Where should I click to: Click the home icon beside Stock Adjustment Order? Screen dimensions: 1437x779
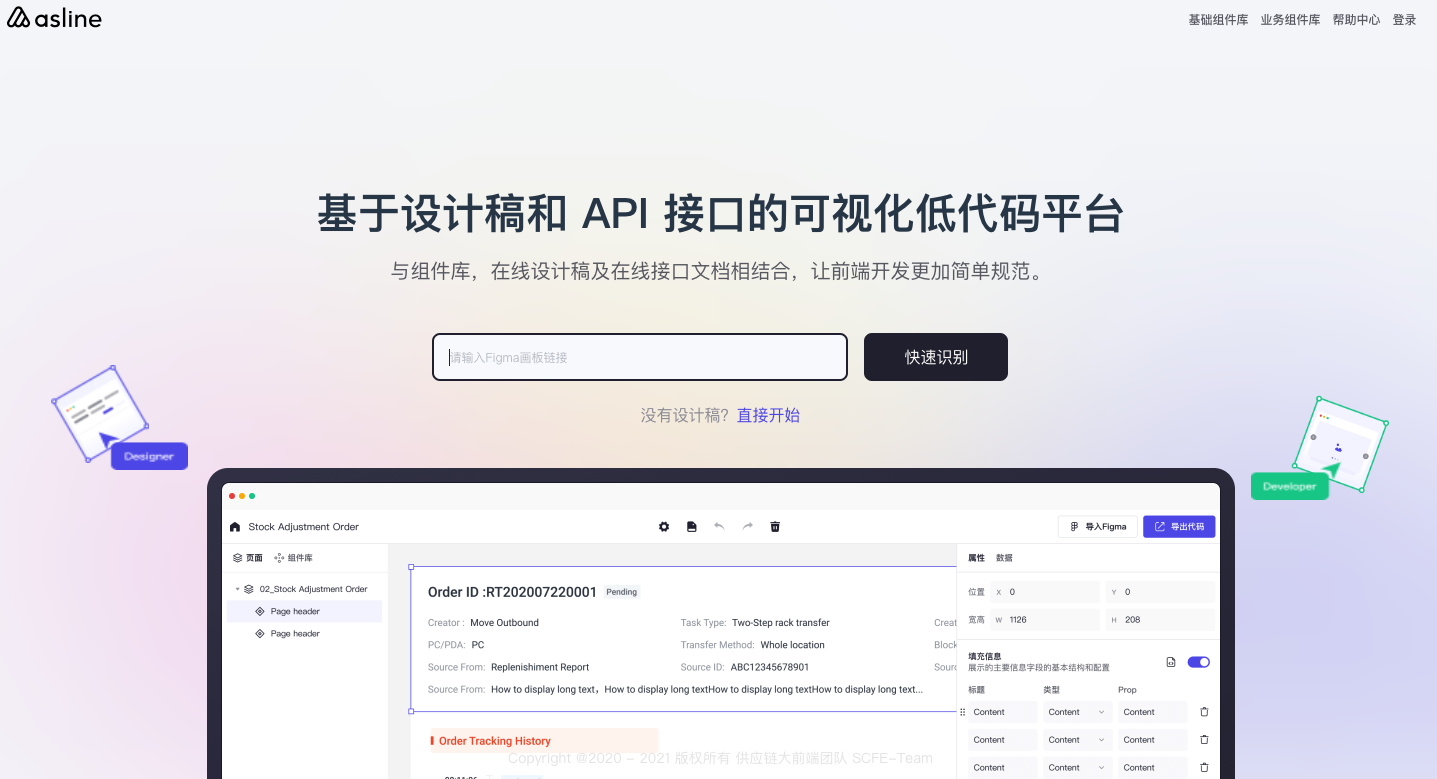point(235,527)
